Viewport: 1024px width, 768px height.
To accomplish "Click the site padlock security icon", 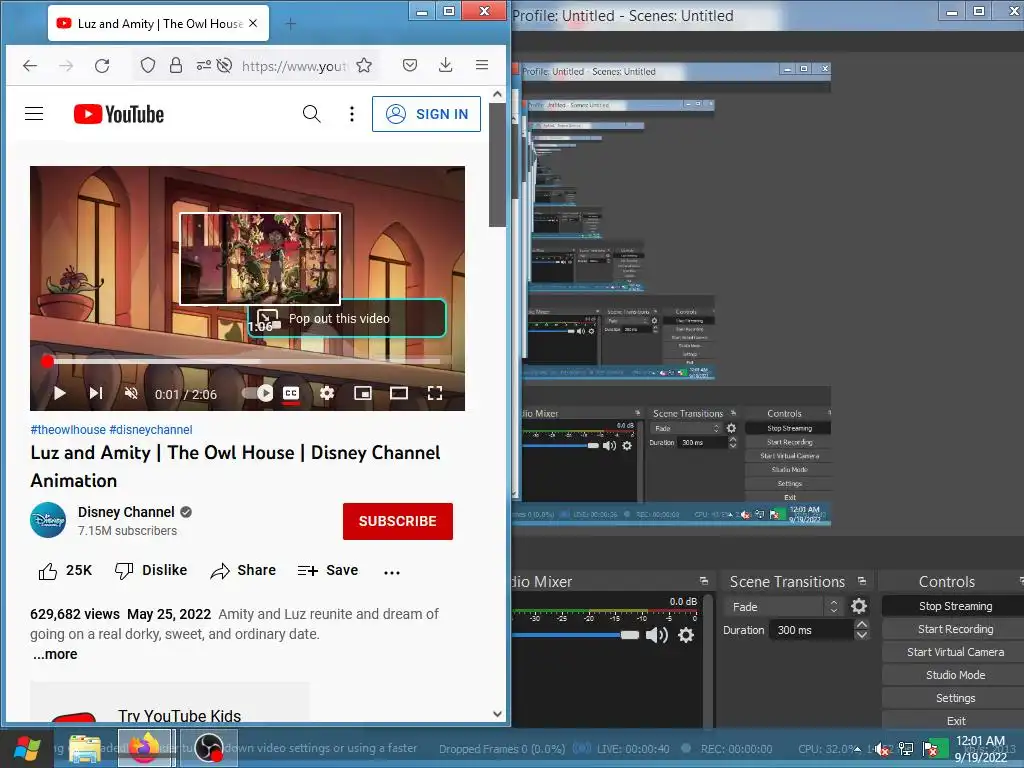I will pos(176,65).
